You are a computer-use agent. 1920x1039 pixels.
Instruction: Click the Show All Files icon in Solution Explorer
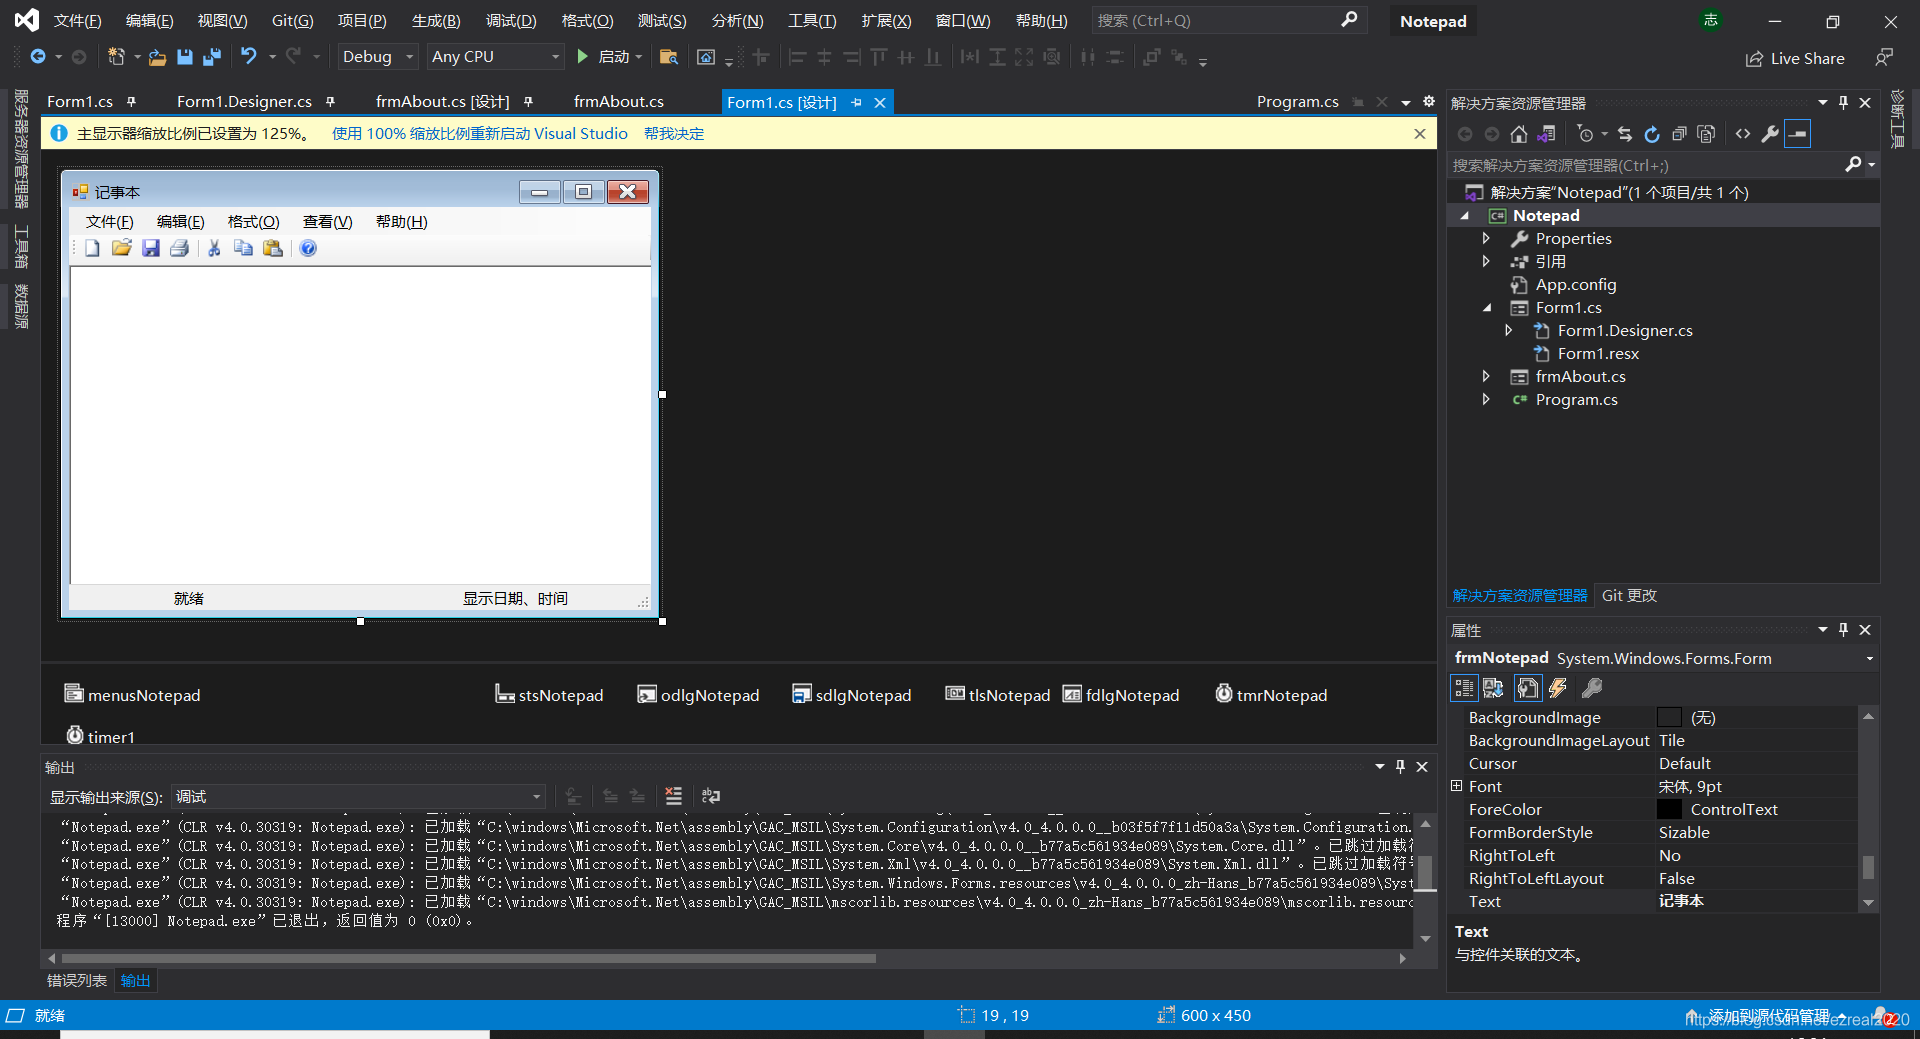click(x=1706, y=134)
